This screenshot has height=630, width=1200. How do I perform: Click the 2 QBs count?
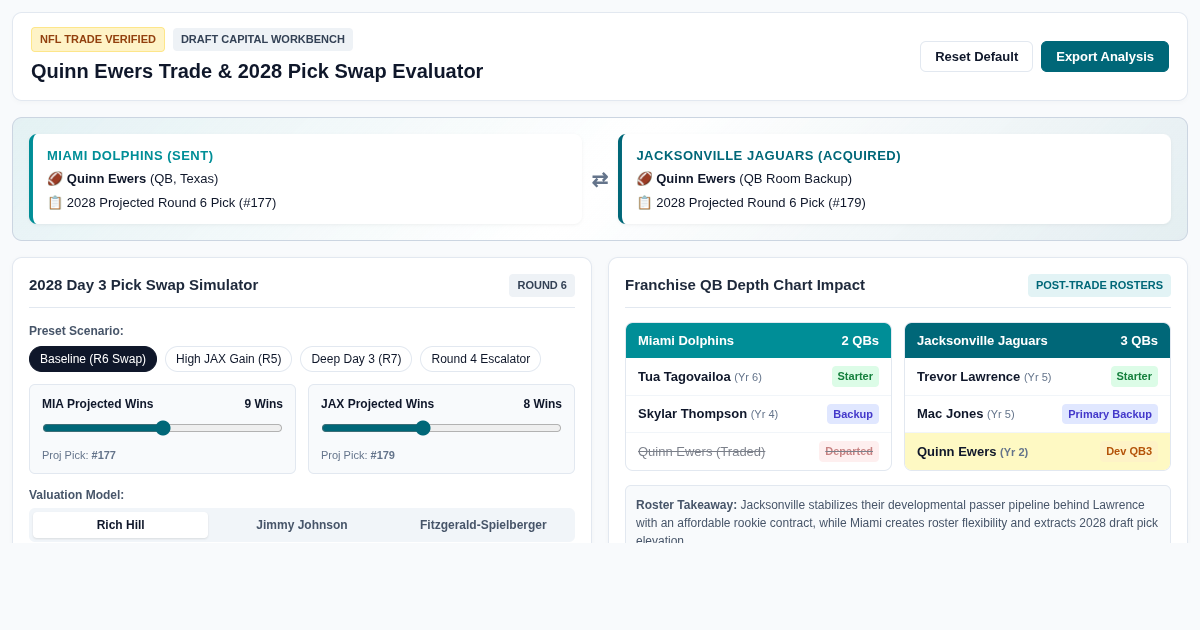click(860, 340)
